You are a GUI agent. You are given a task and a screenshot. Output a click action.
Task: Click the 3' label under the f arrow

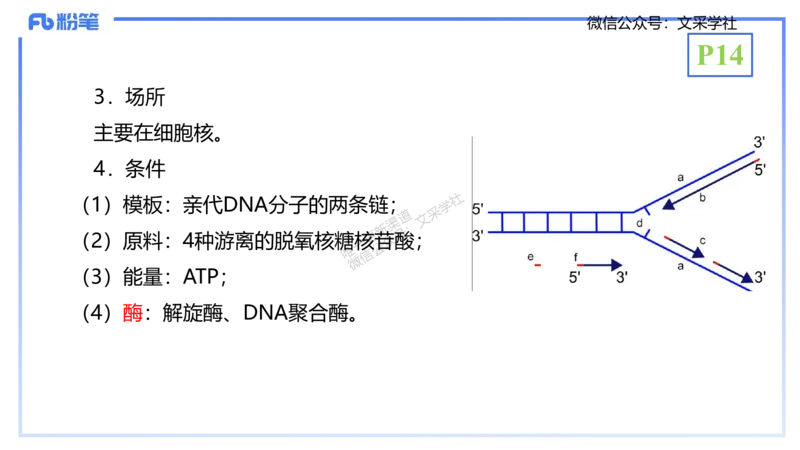click(x=621, y=278)
